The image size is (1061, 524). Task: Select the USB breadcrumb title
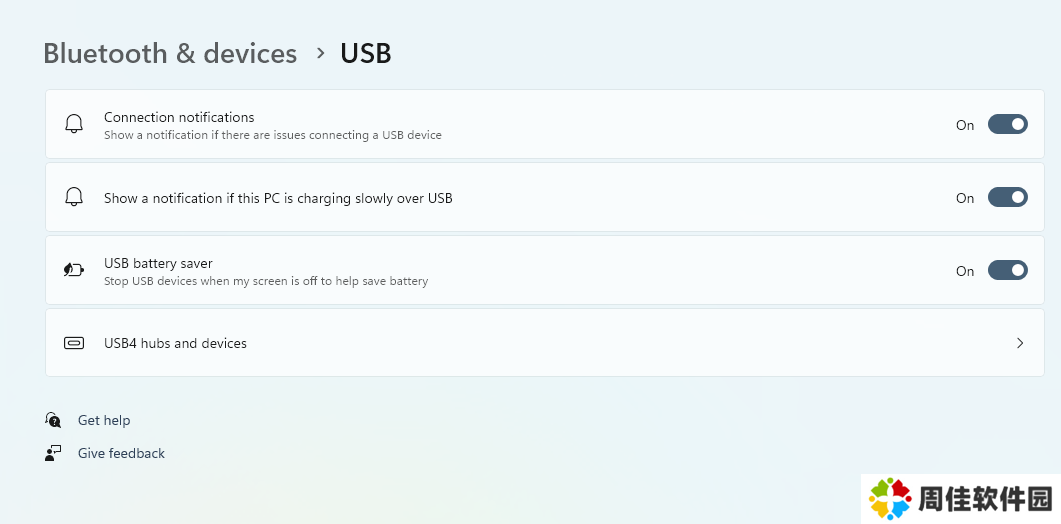click(366, 53)
